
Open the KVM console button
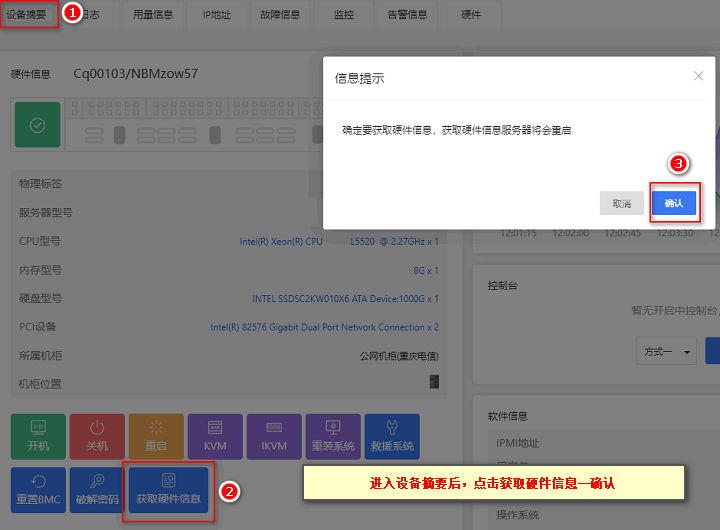pos(215,436)
